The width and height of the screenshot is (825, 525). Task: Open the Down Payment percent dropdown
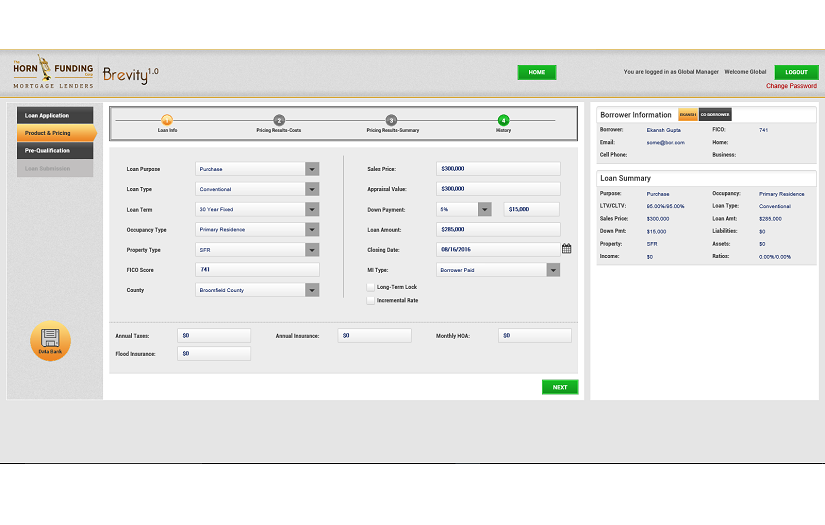coord(485,209)
